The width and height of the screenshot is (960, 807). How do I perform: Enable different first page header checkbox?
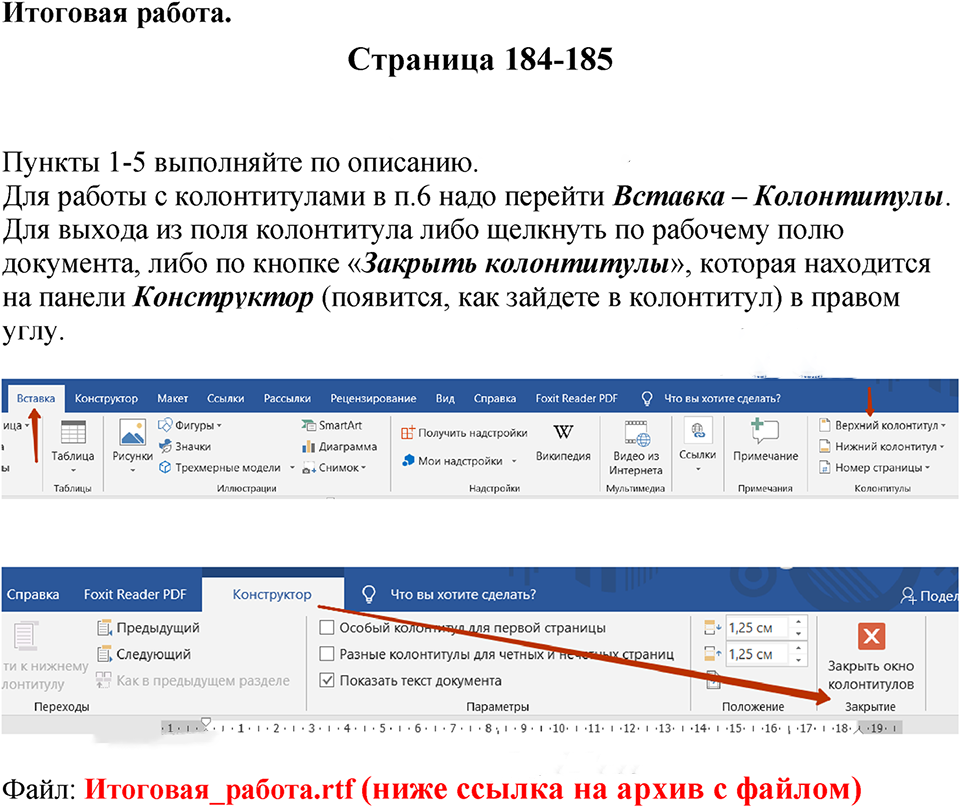327,628
